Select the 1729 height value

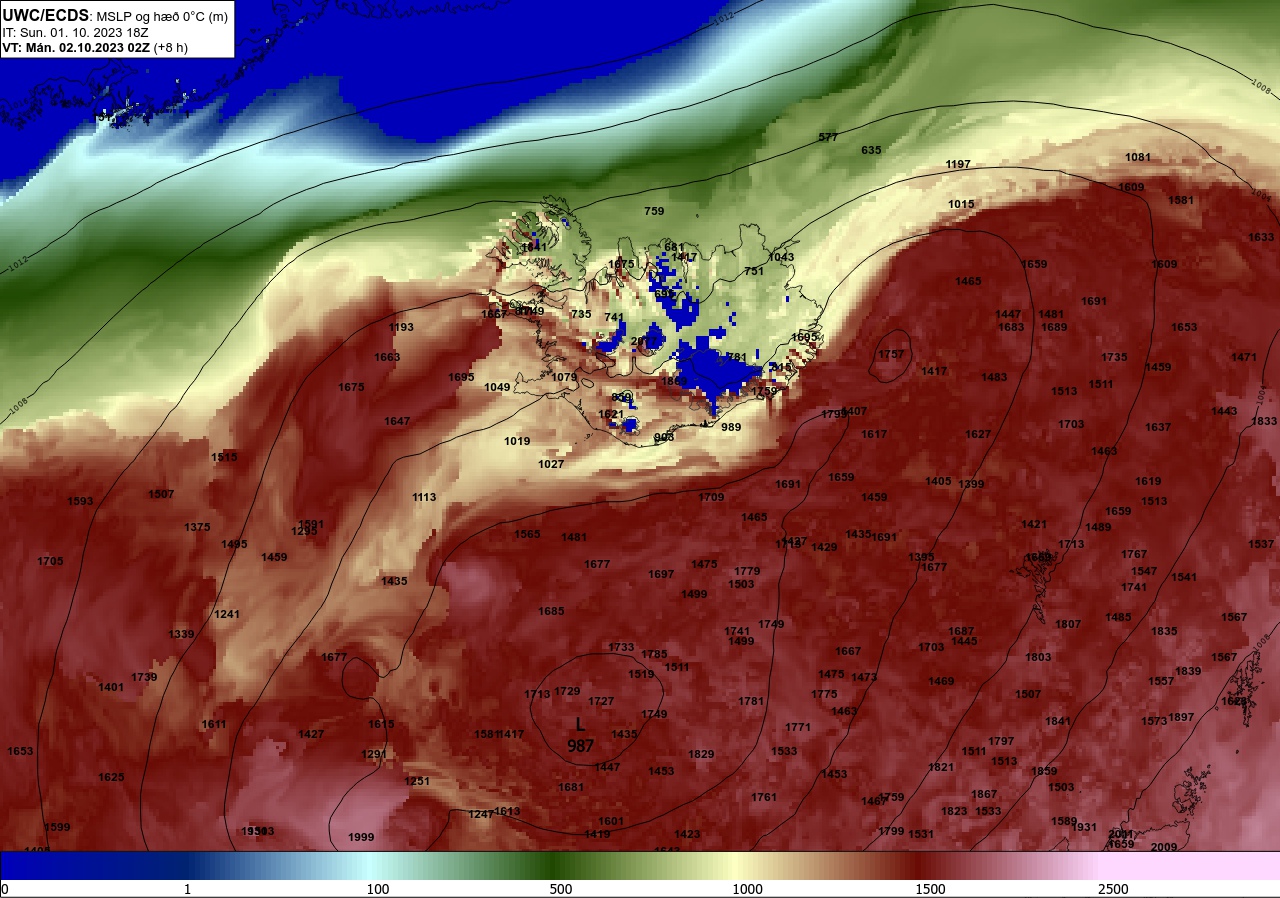(567, 691)
